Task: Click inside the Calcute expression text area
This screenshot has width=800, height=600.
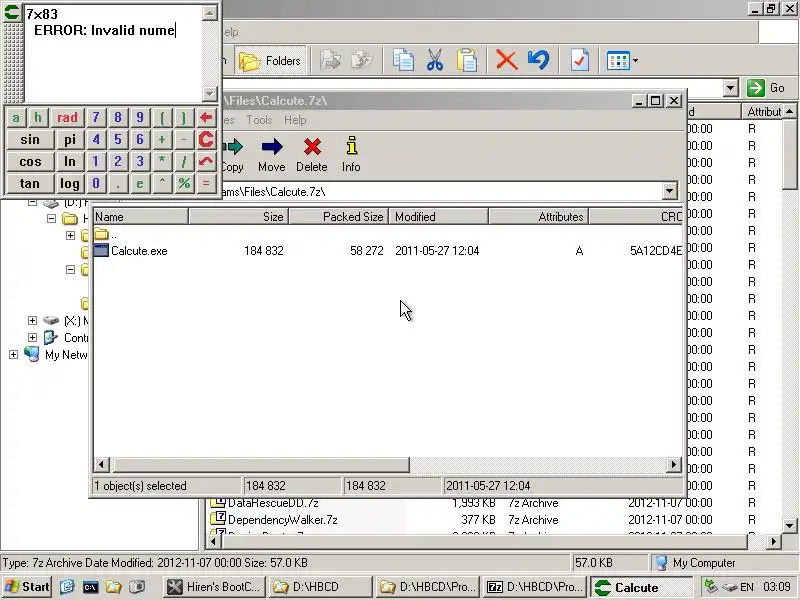Action: click(113, 54)
